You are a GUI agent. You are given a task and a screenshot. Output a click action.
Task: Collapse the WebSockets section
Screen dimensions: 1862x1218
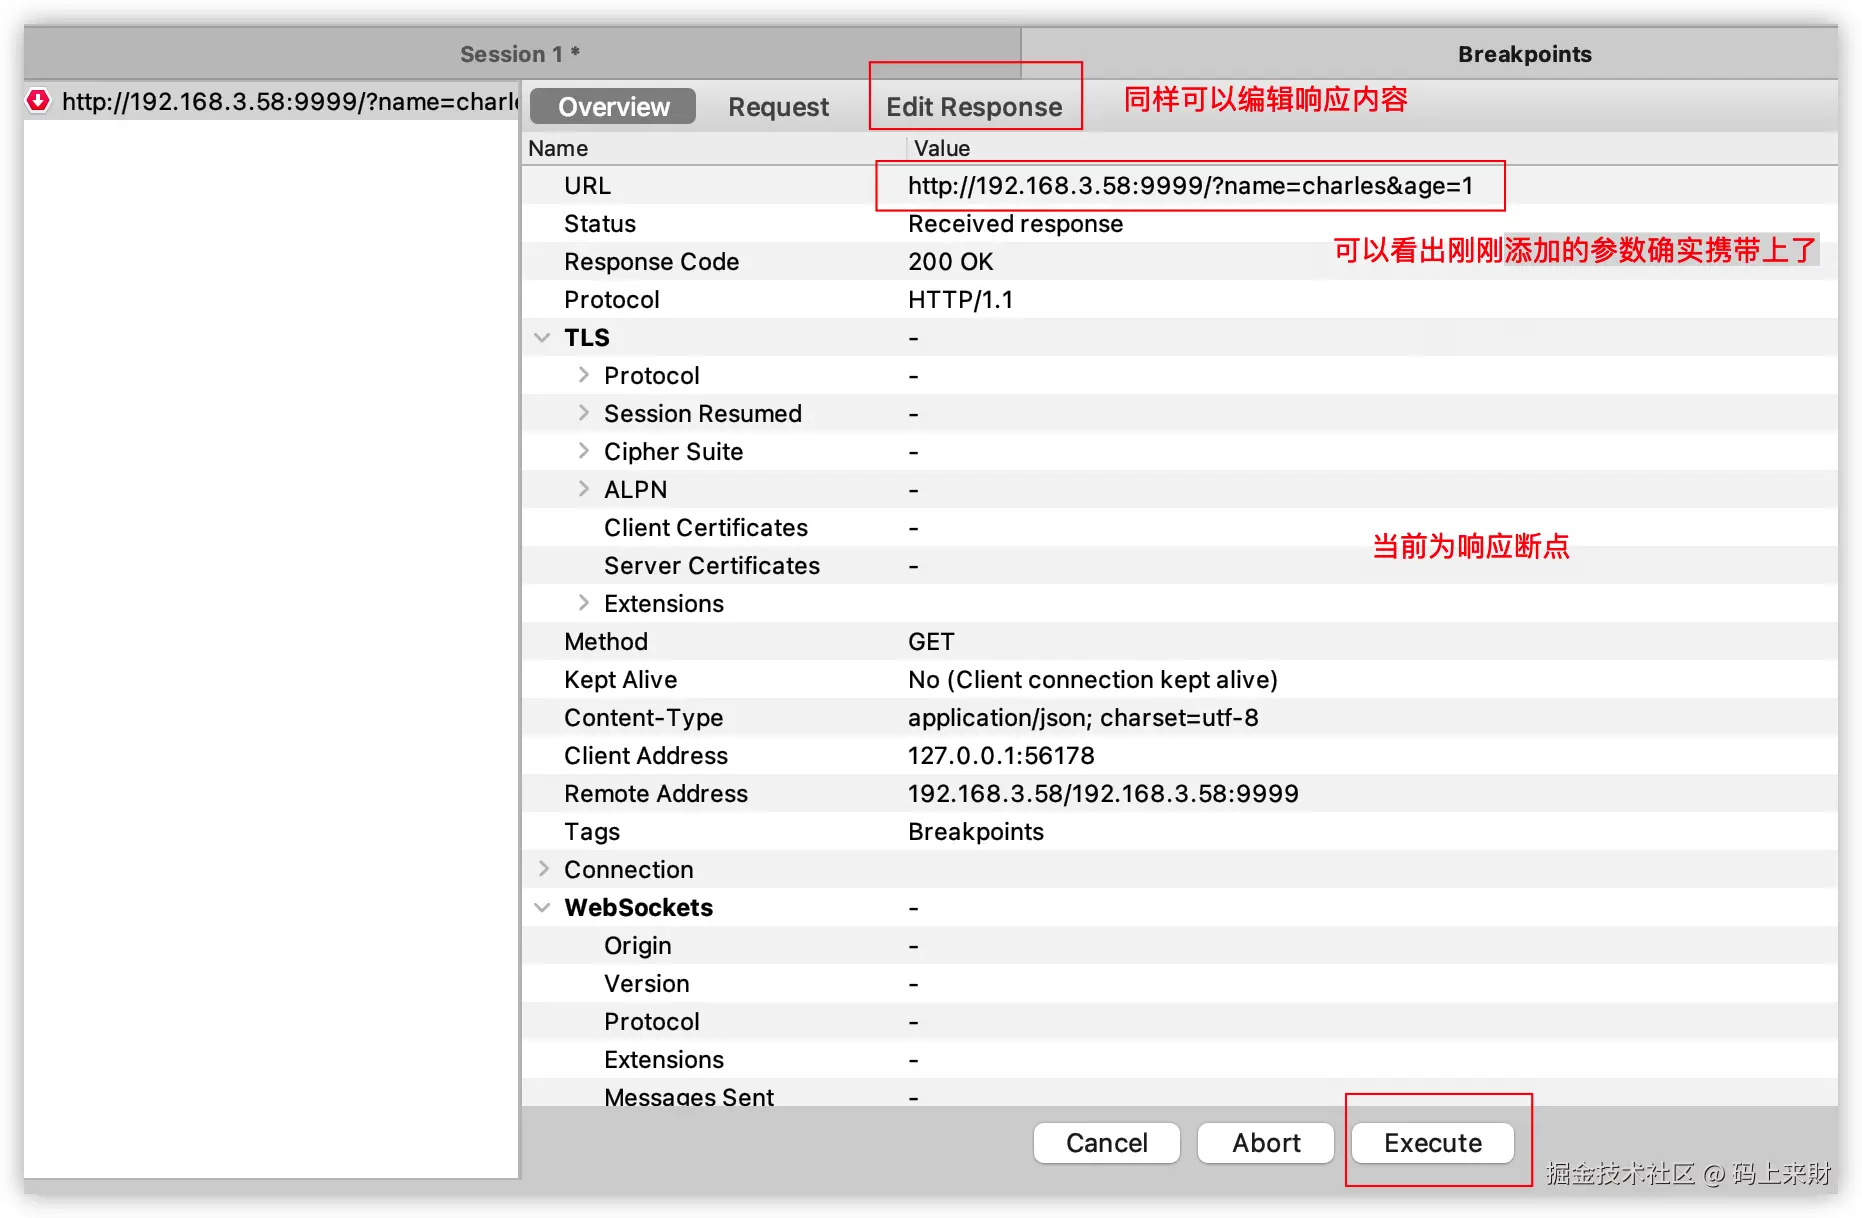coord(543,907)
